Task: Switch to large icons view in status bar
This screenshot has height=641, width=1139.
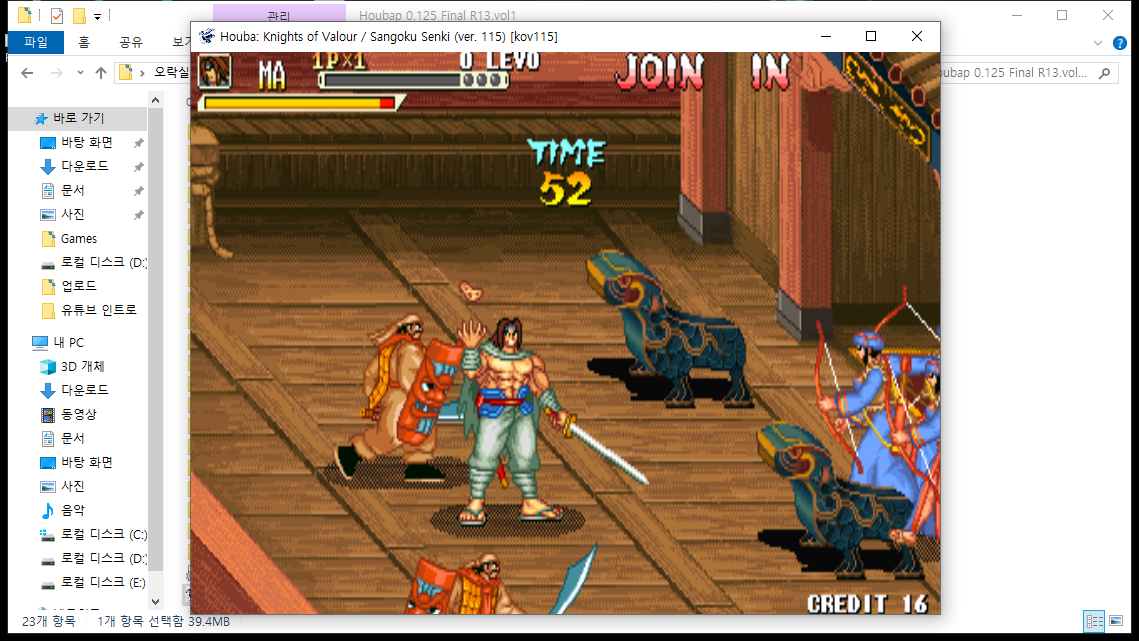Action: tap(1116, 621)
